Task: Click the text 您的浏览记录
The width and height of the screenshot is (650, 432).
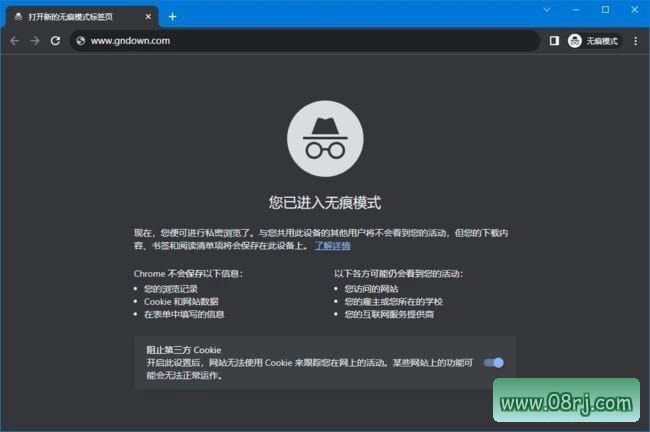Action: pyautogui.click(x=170, y=289)
